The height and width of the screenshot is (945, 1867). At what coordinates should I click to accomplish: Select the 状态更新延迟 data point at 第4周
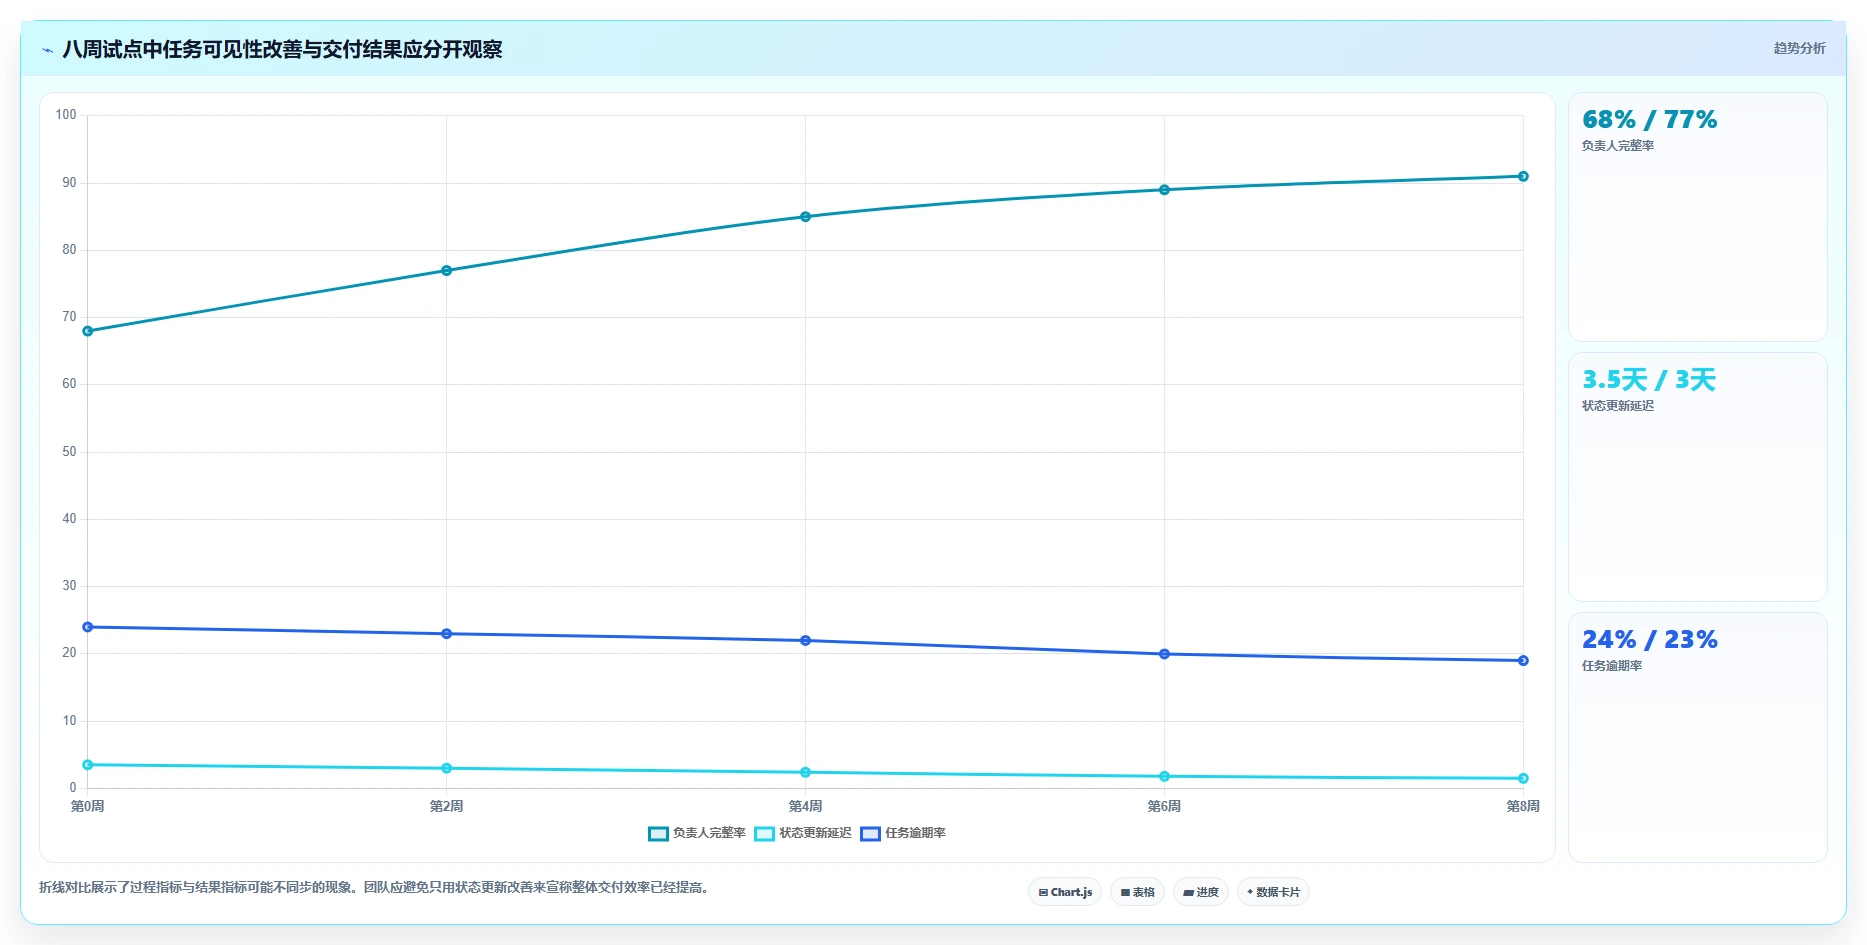tap(805, 773)
